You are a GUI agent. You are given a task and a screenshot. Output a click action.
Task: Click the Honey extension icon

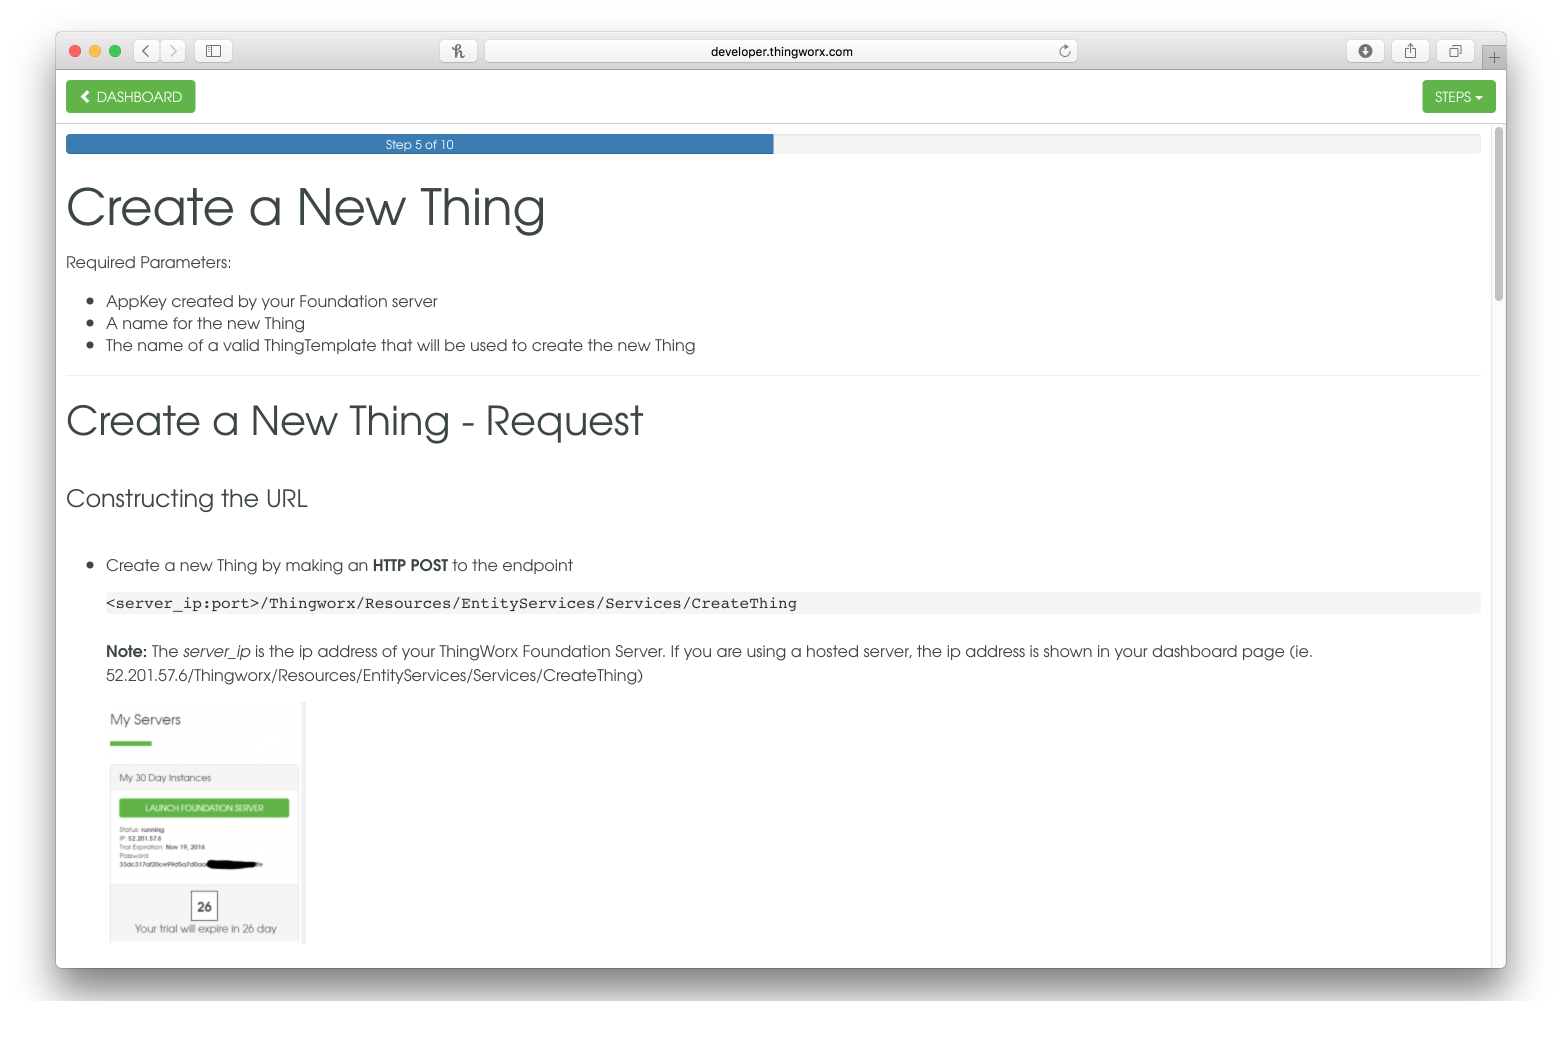point(458,51)
